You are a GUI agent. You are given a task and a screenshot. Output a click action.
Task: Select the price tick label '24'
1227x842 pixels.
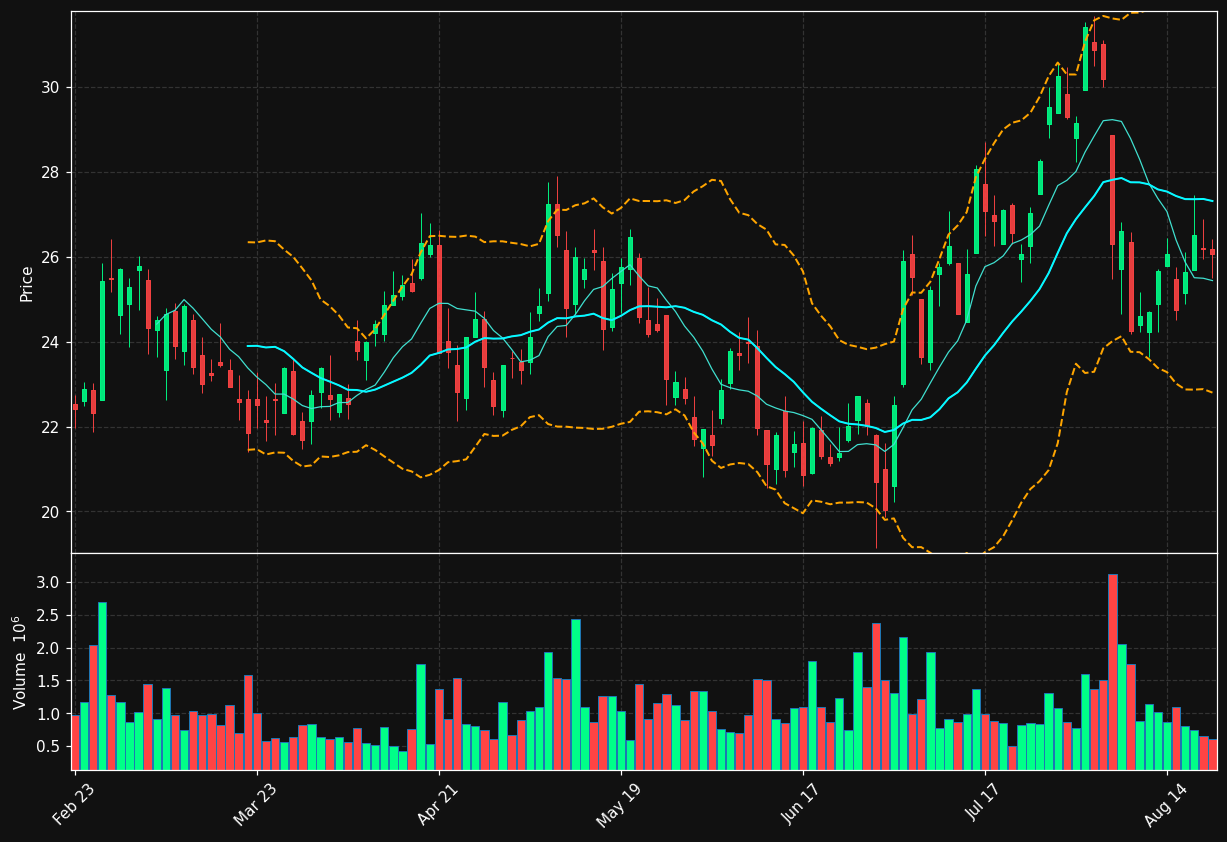point(51,343)
